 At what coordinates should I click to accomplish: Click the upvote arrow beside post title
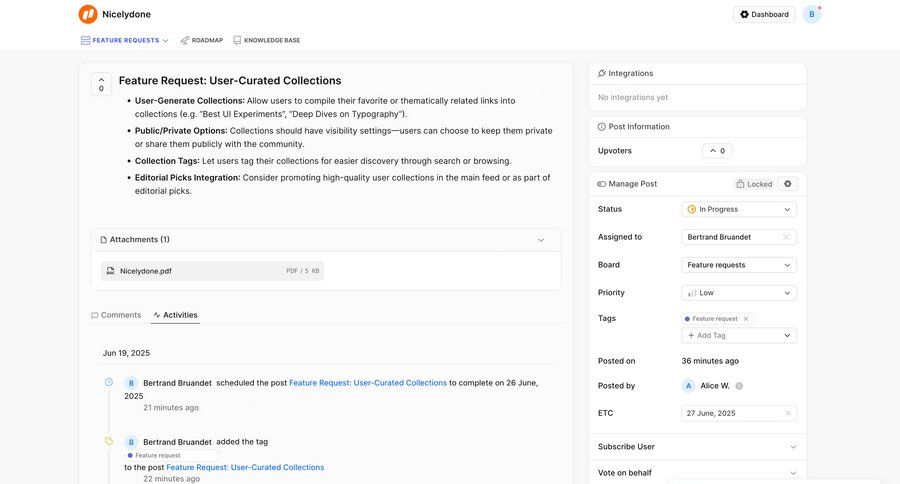click(101, 80)
